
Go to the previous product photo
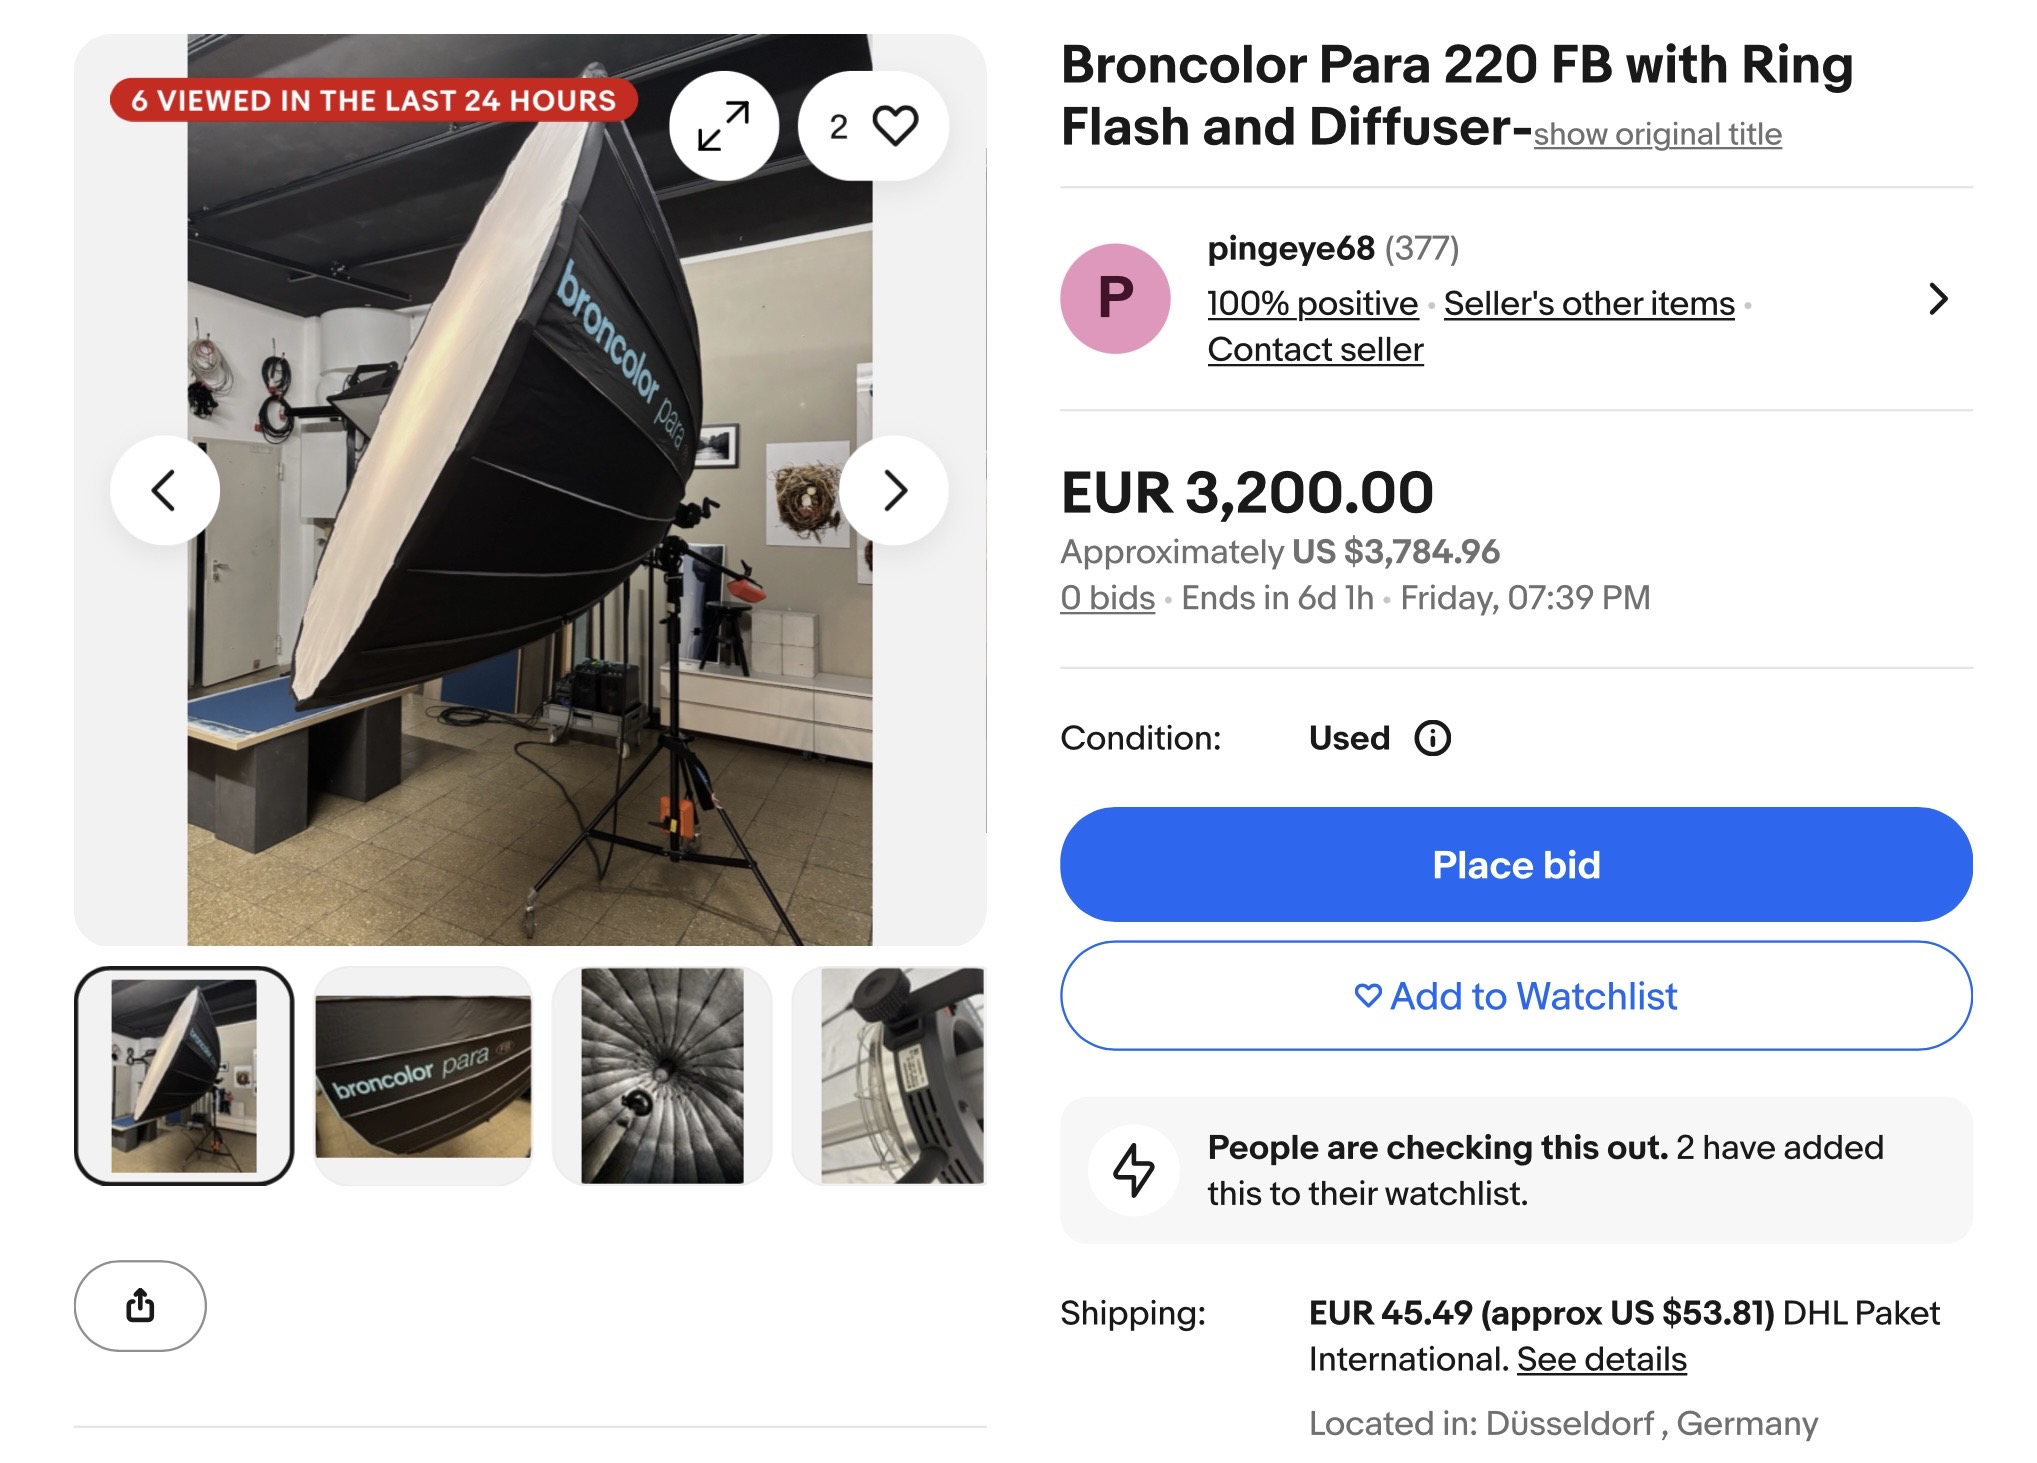coord(165,490)
